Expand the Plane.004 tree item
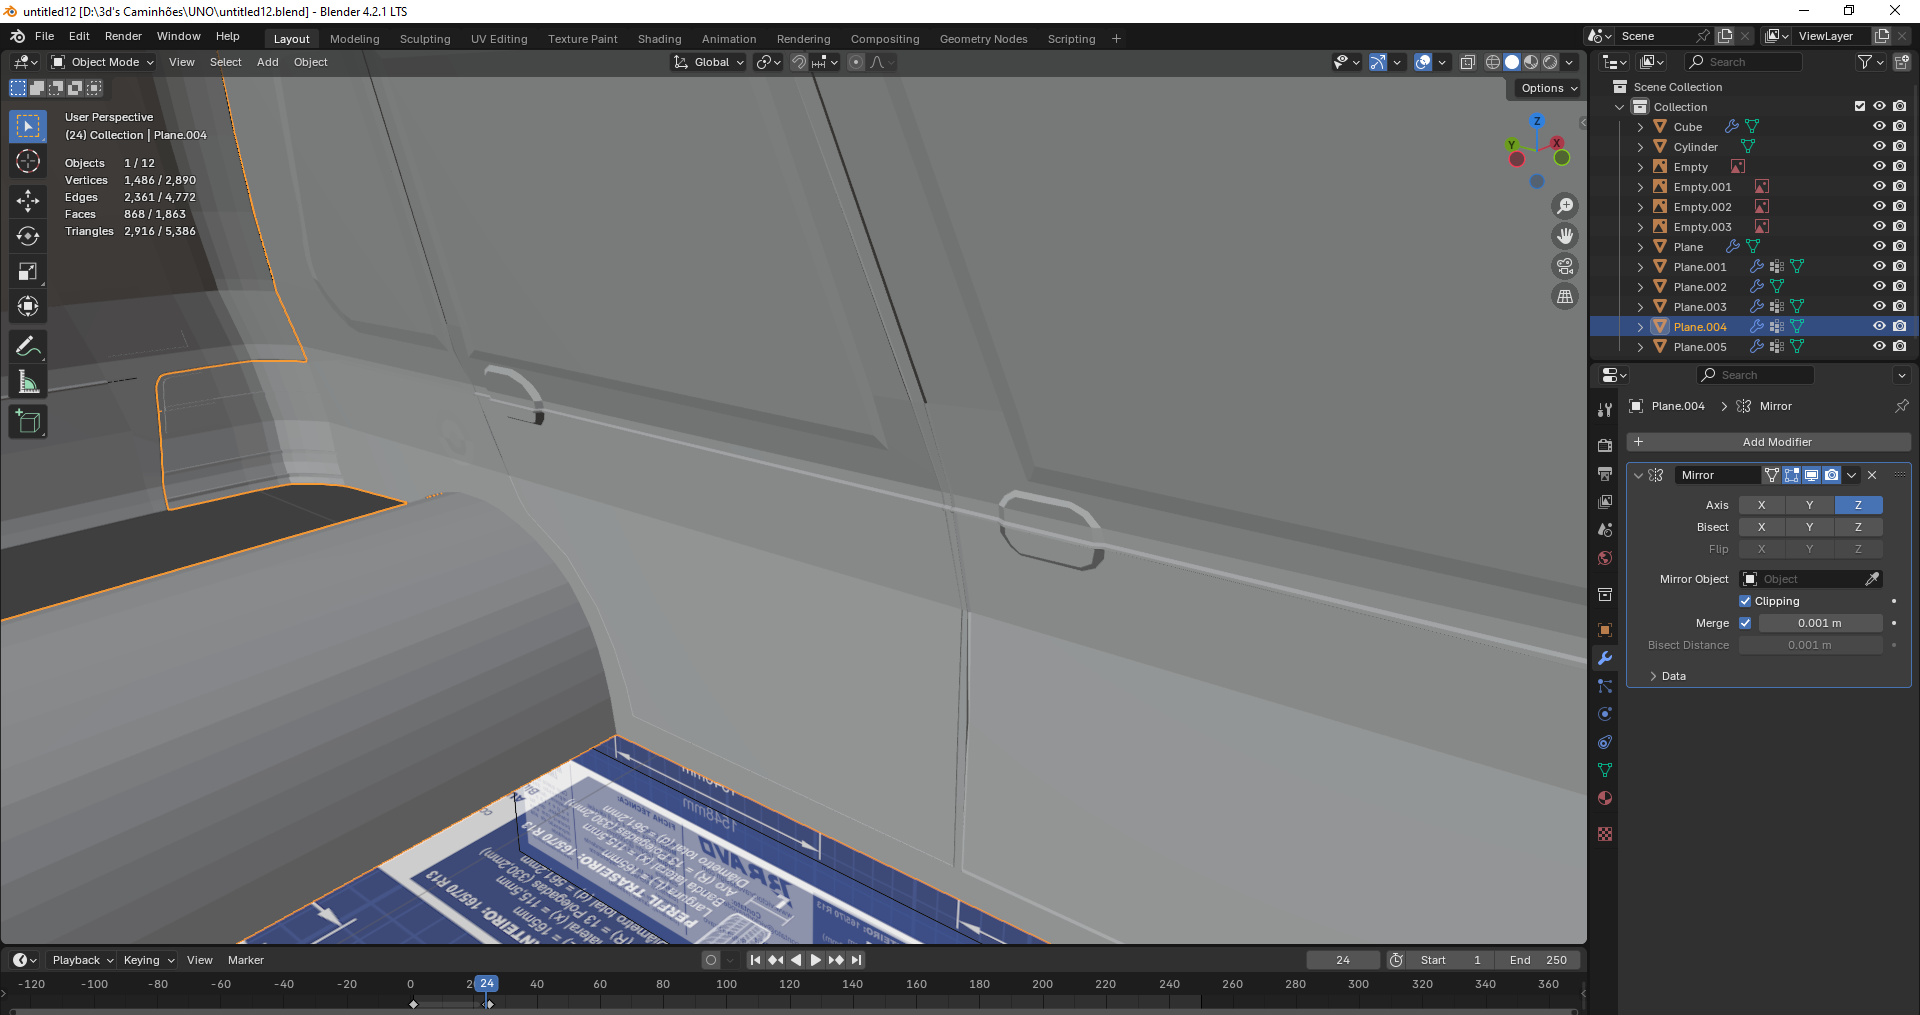The image size is (1920, 1015). coord(1640,327)
